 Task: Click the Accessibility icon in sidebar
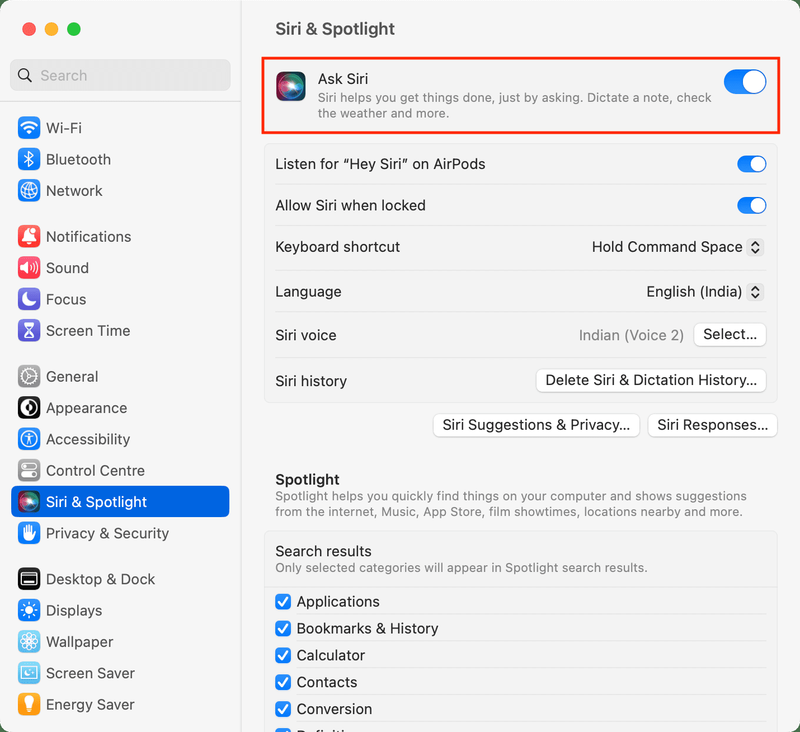[x=29, y=439]
